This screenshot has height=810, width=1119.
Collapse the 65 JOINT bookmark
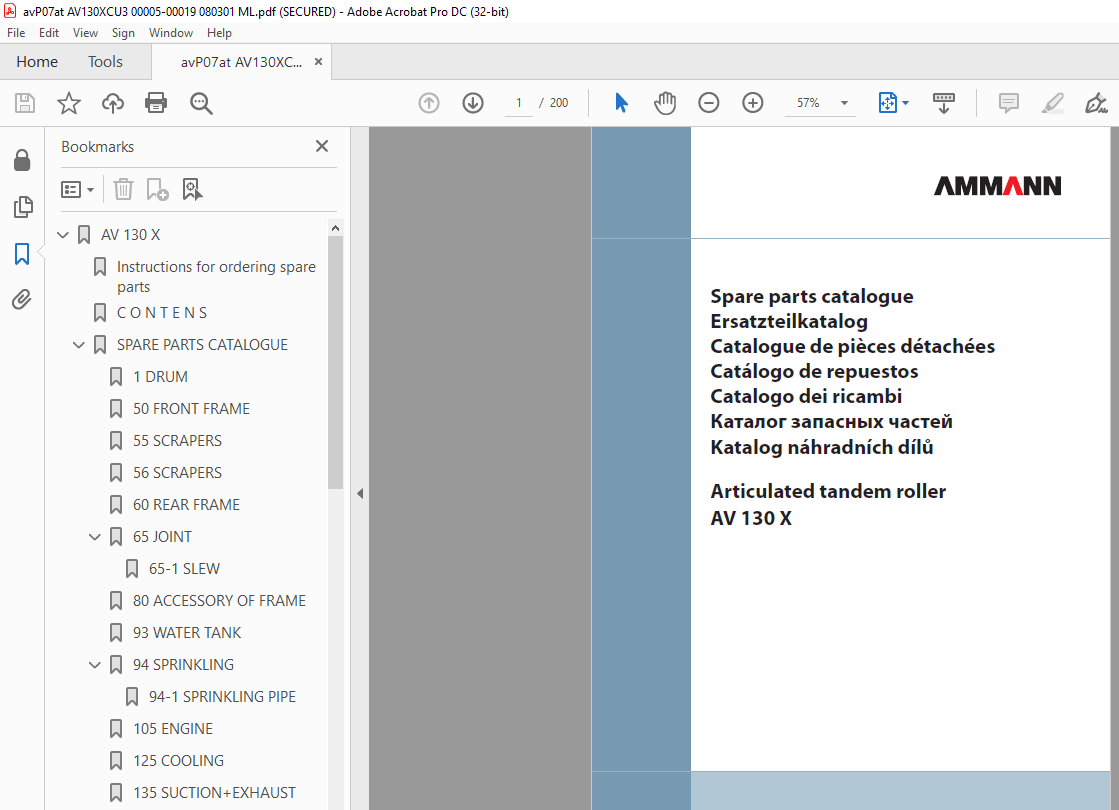tap(94, 537)
